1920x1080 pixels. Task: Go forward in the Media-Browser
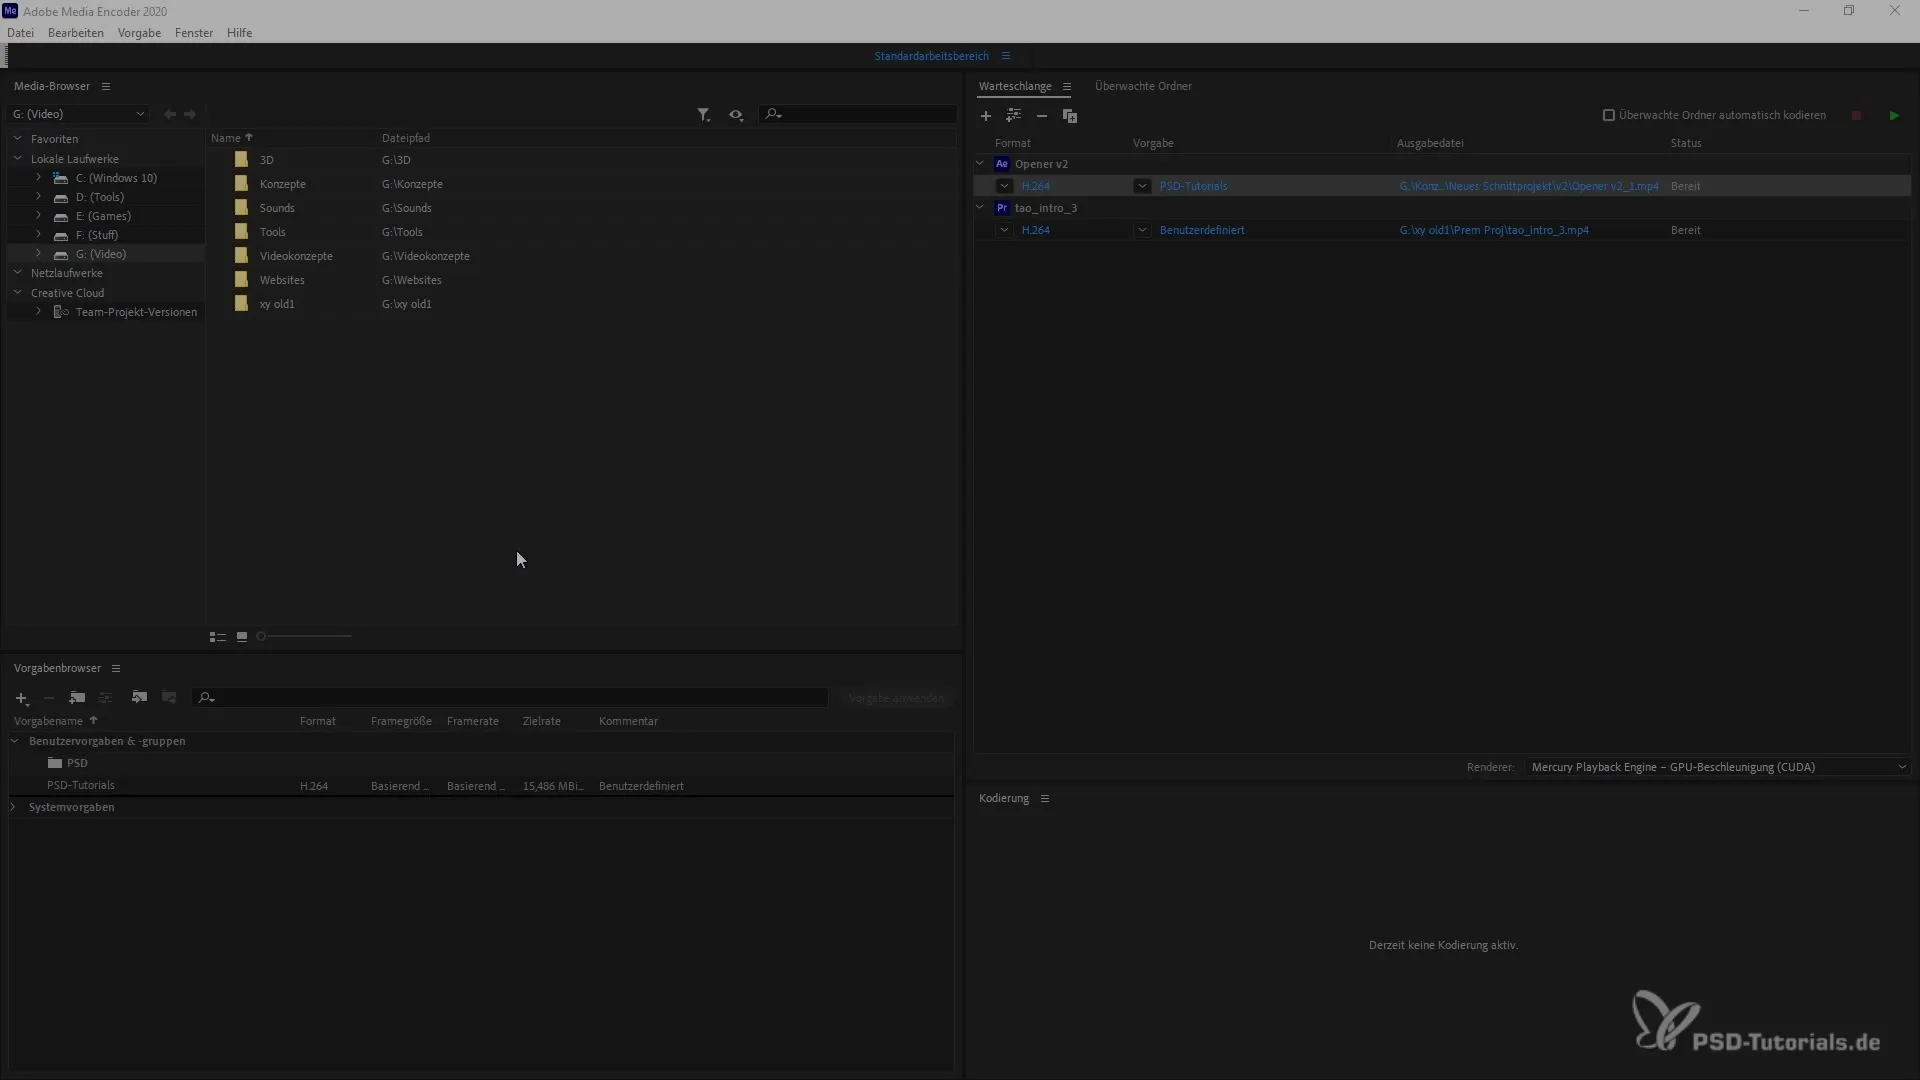pos(190,115)
